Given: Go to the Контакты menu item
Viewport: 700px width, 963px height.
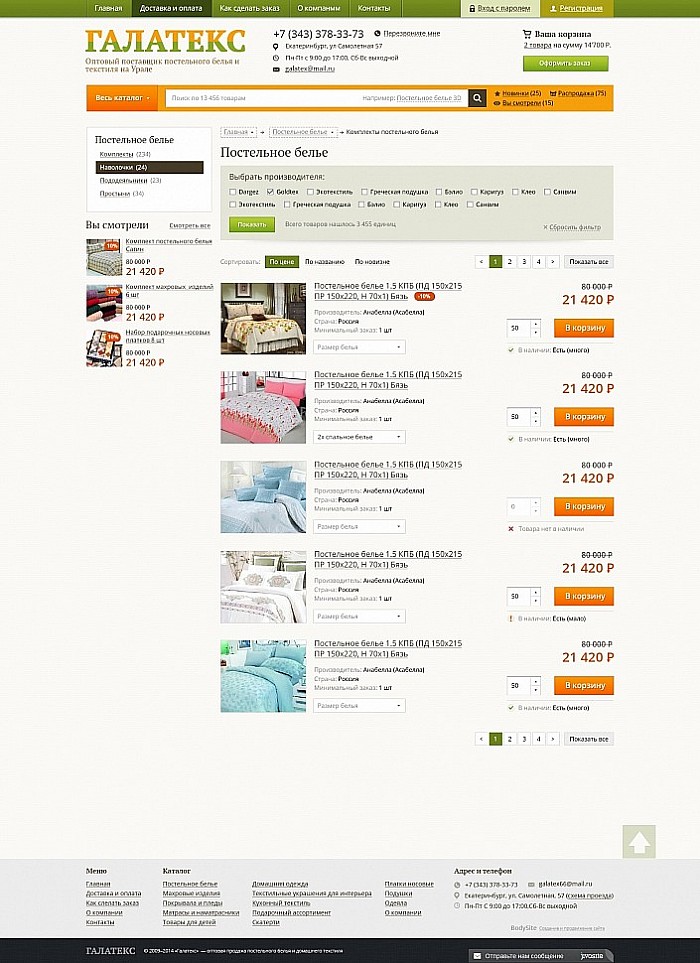Looking at the screenshot, I should [x=374, y=9].
